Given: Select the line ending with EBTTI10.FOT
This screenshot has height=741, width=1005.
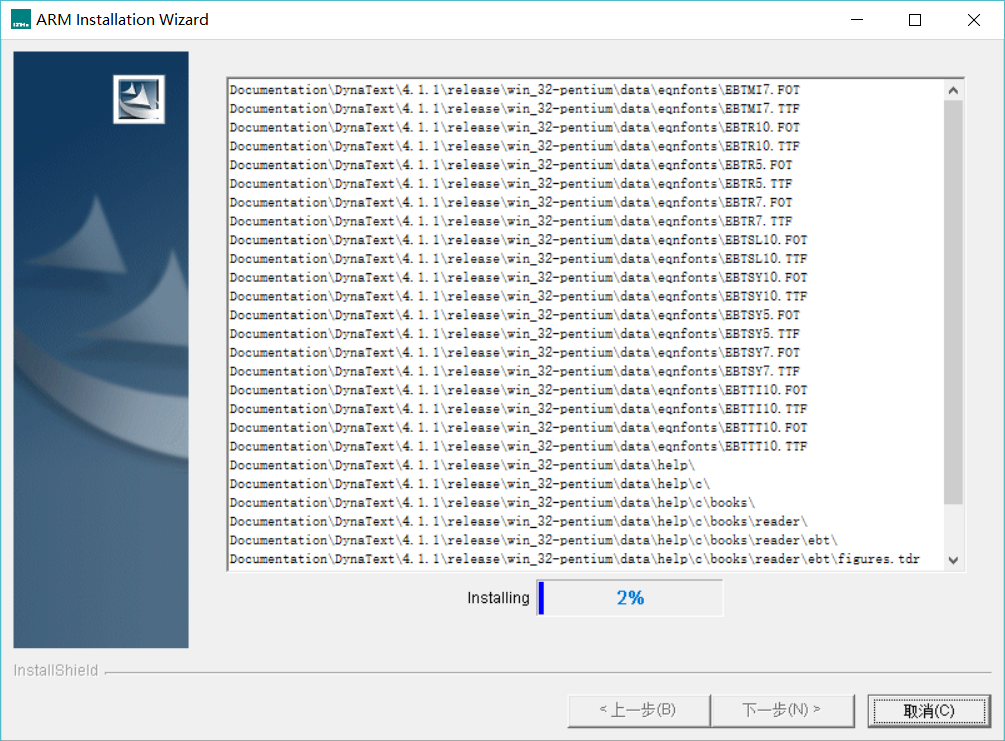Looking at the screenshot, I should pyautogui.click(x=519, y=390).
